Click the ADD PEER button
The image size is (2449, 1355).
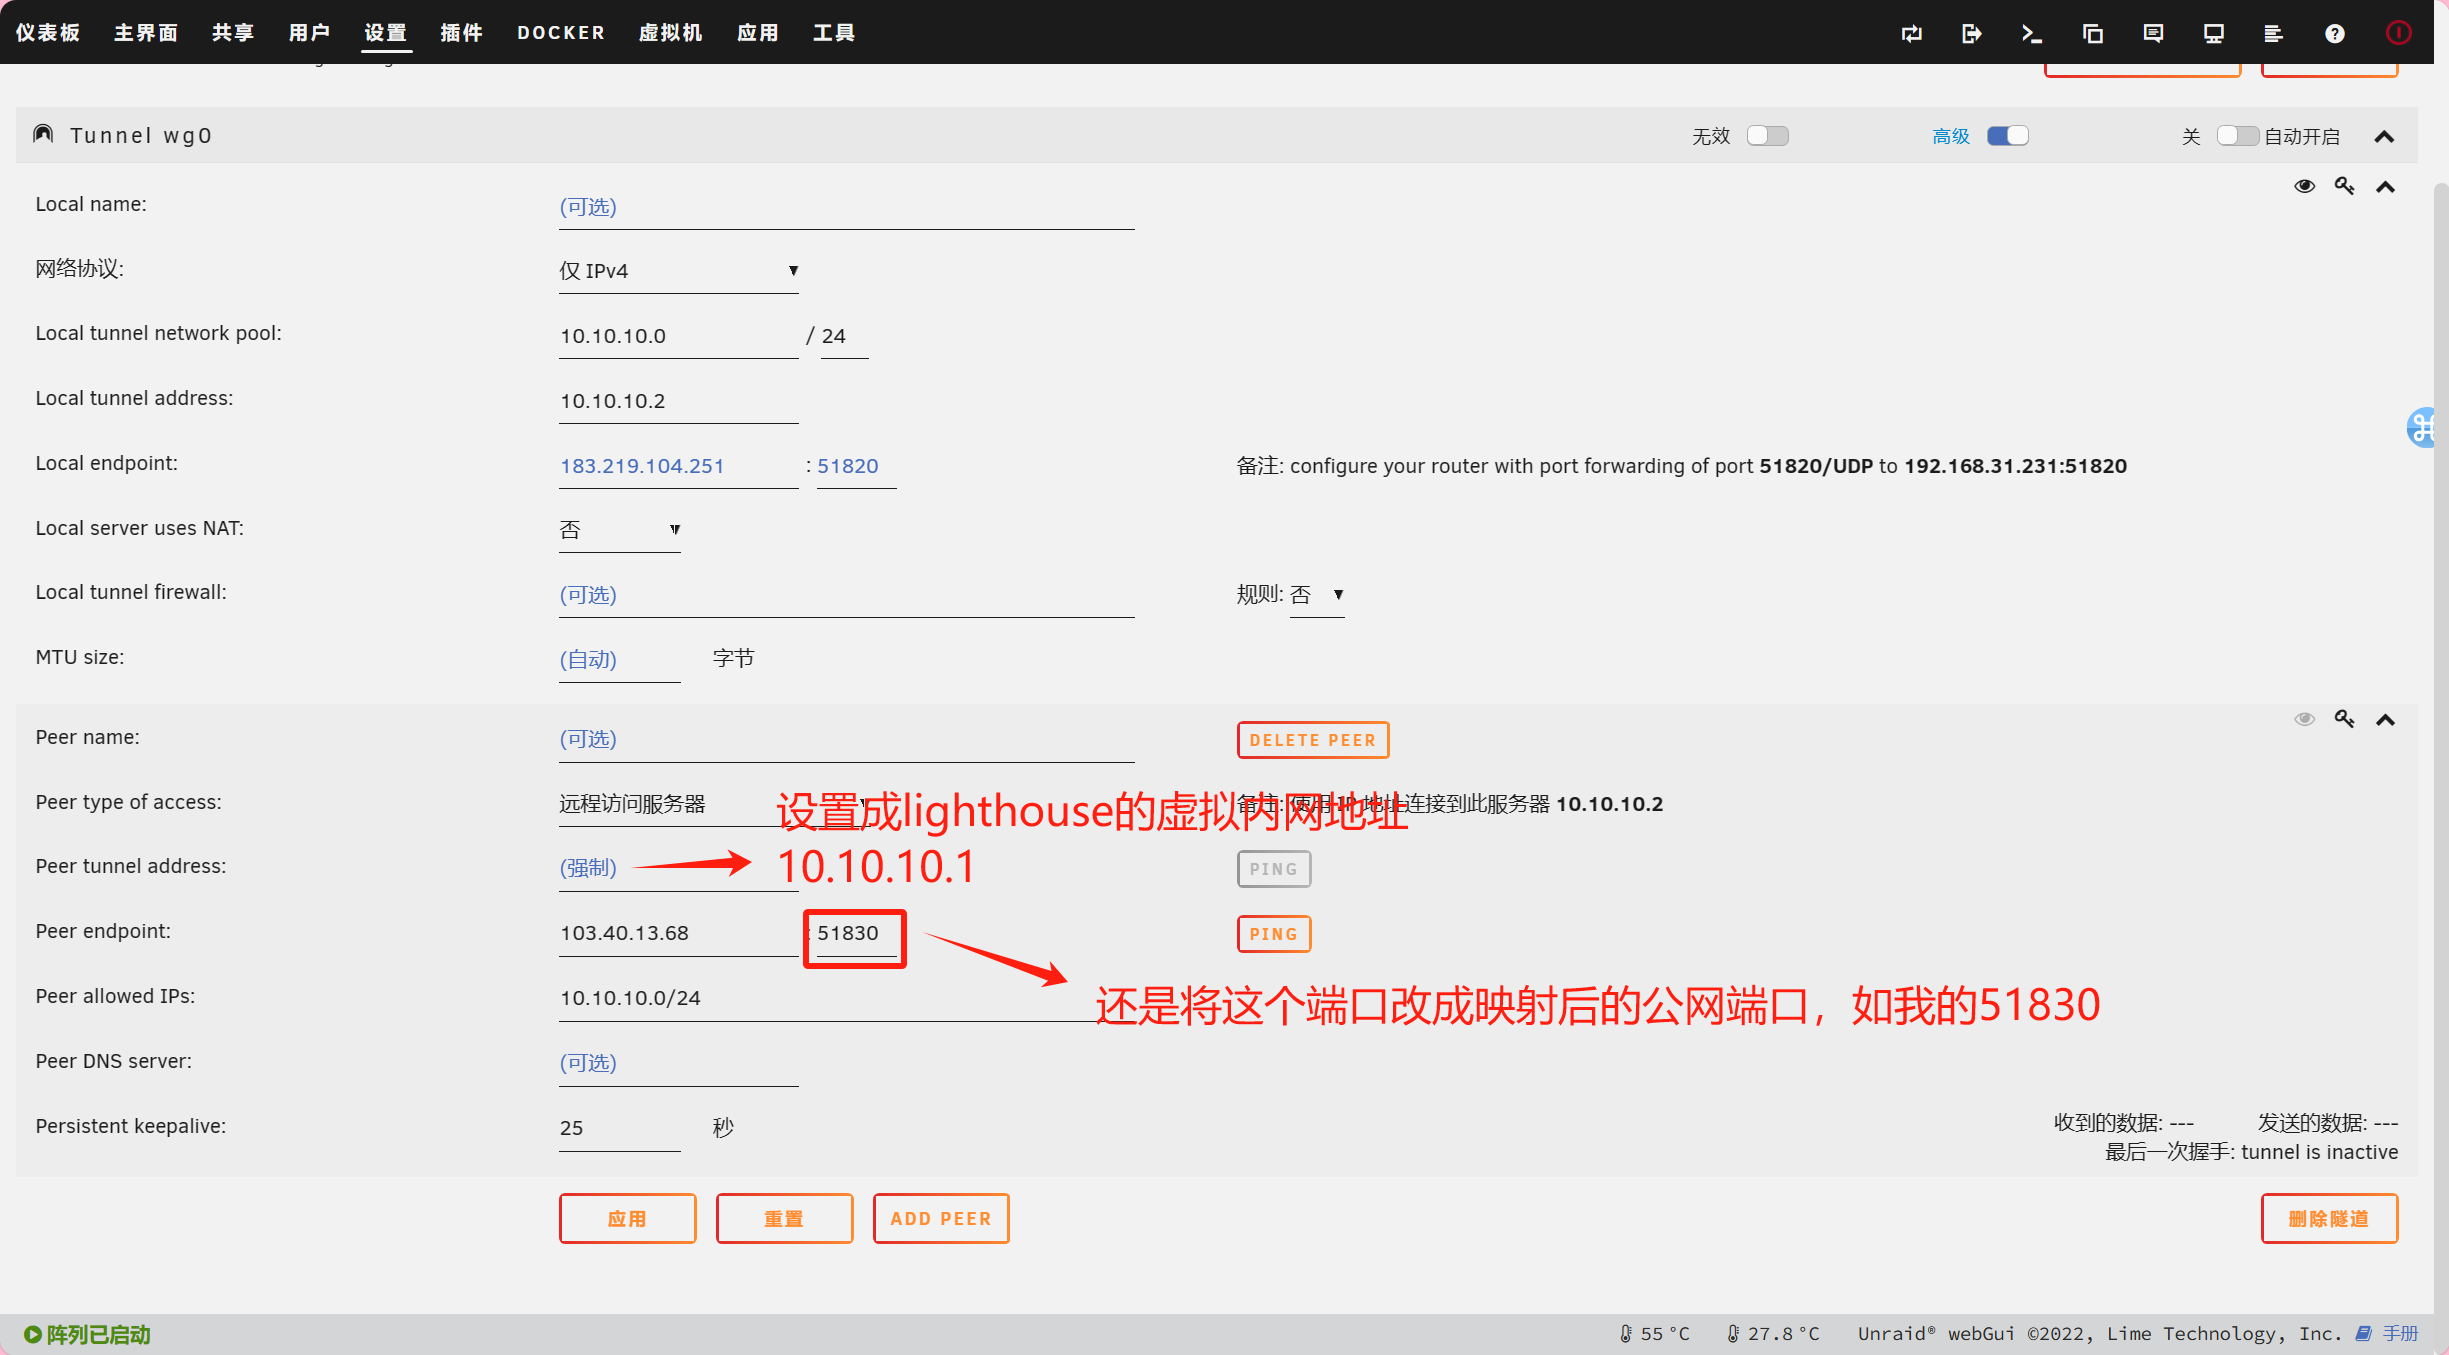pos(940,1218)
